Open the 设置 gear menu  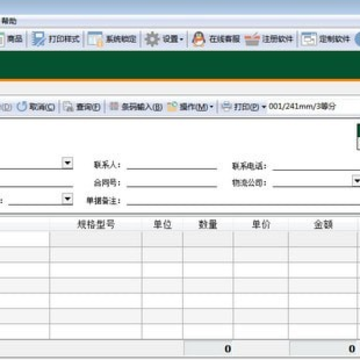click(164, 39)
